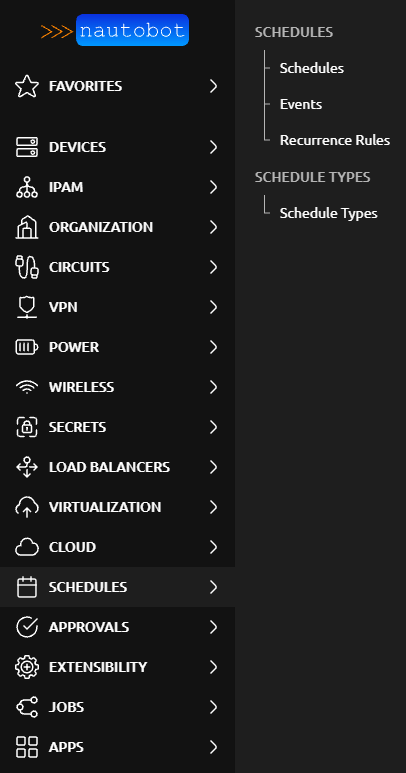Click the nautobot logo
The width and height of the screenshot is (406, 773).
[x=115, y=31]
